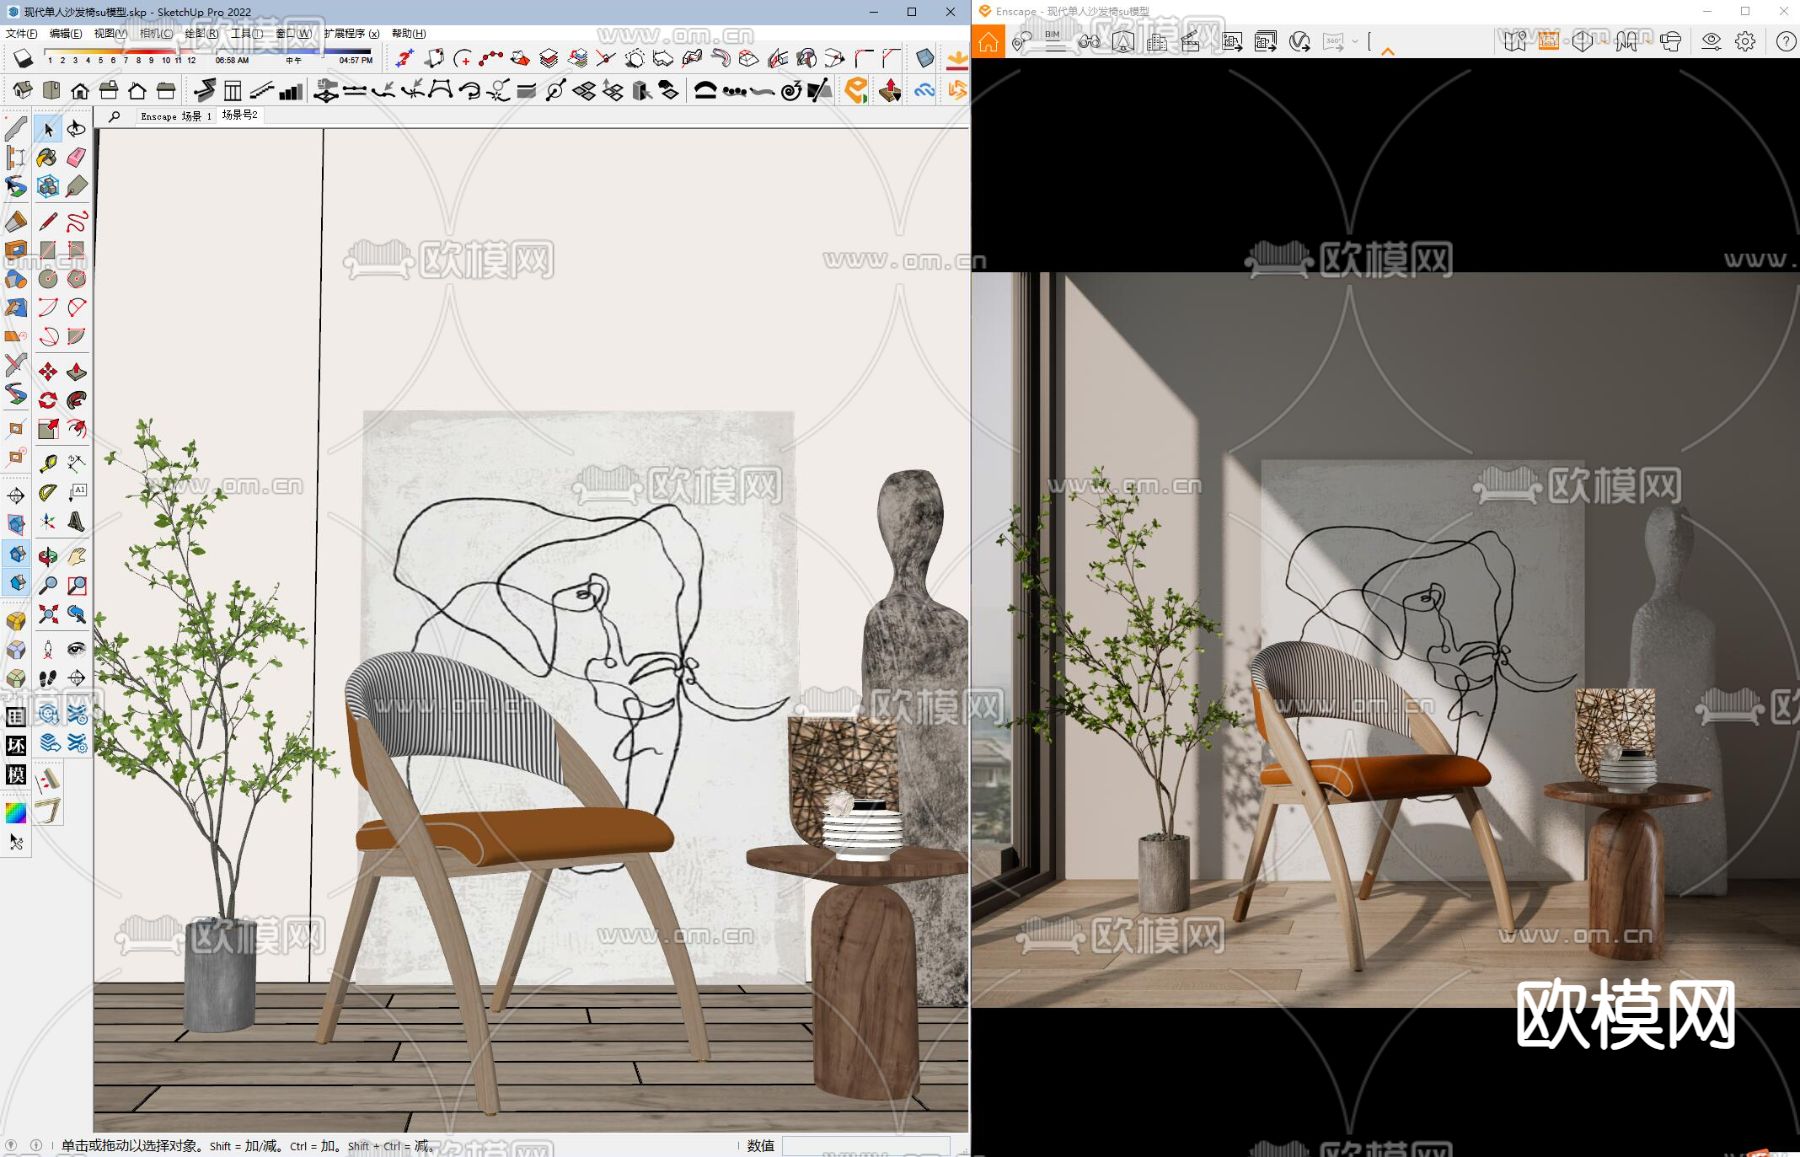The width and height of the screenshot is (1800, 1157).
Task: Toggle SketchUp shadows display button
Action: point(22,60)
